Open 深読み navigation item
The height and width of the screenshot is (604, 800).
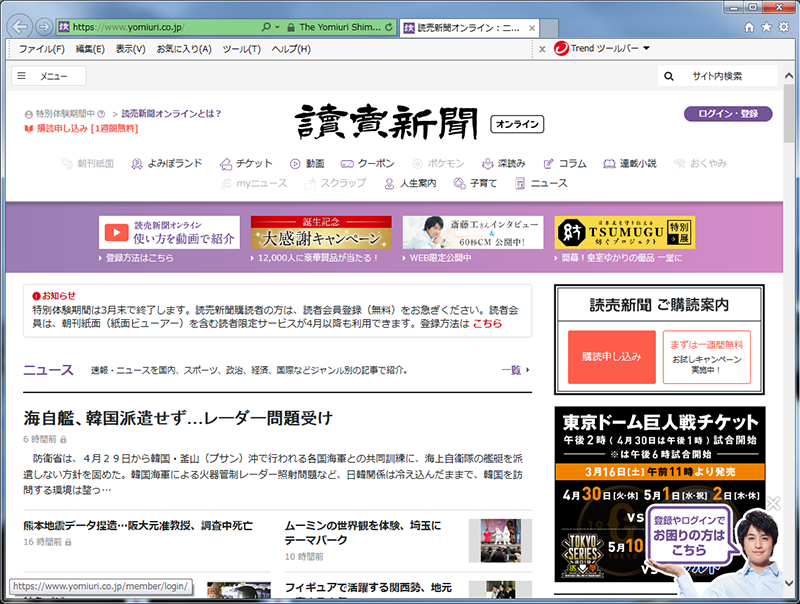tap(504, 163)
